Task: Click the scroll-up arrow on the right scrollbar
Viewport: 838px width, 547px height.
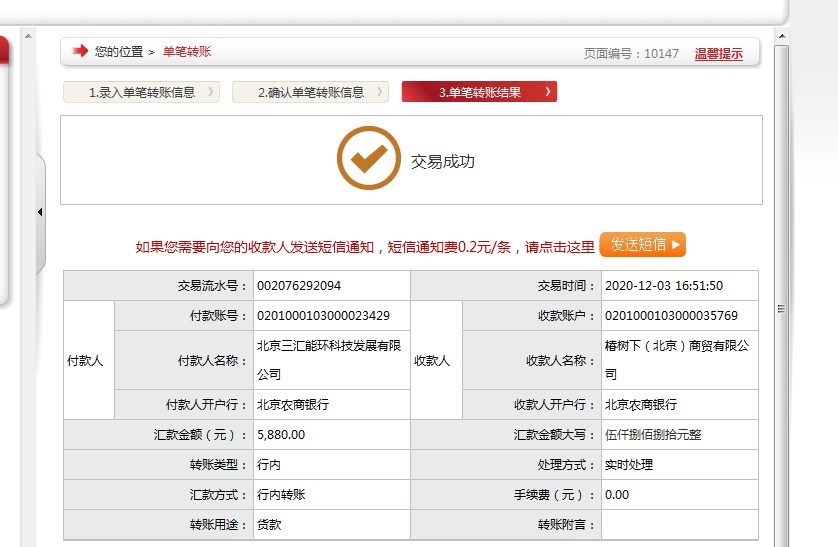Action: [x=781, y=36]
